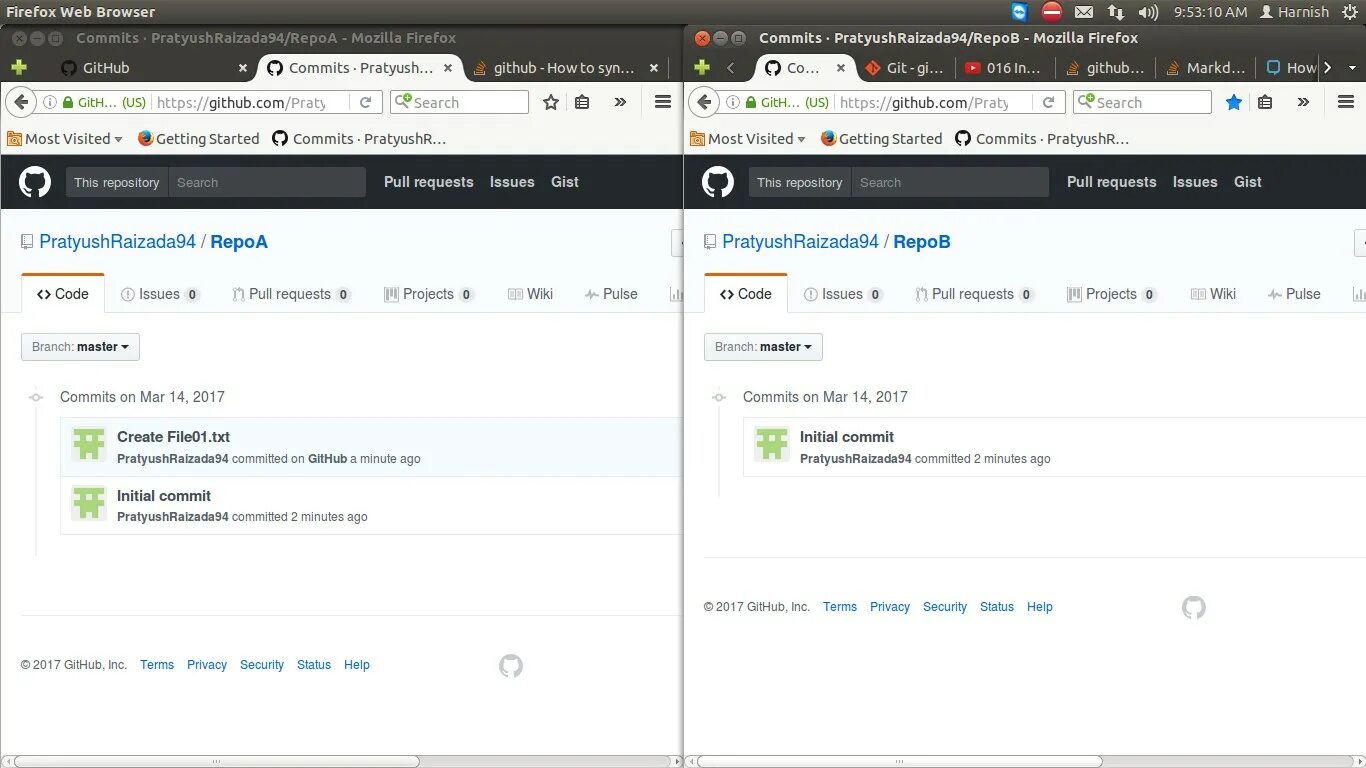This screenshot has height=768, width=1366.
Task: Click GitHub octocat logo in RepoB header
Action: [x=718, y=182]
